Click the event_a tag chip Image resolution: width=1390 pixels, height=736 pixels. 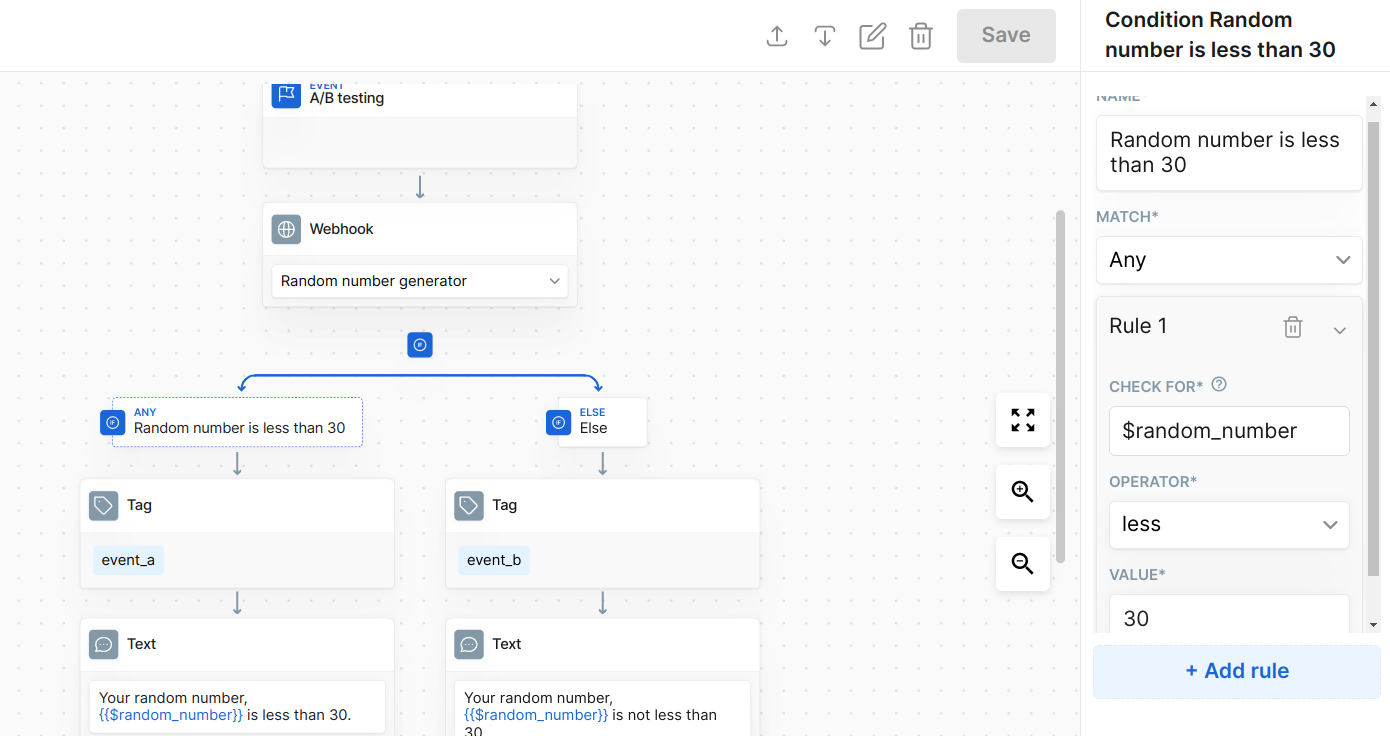(128, 560)
